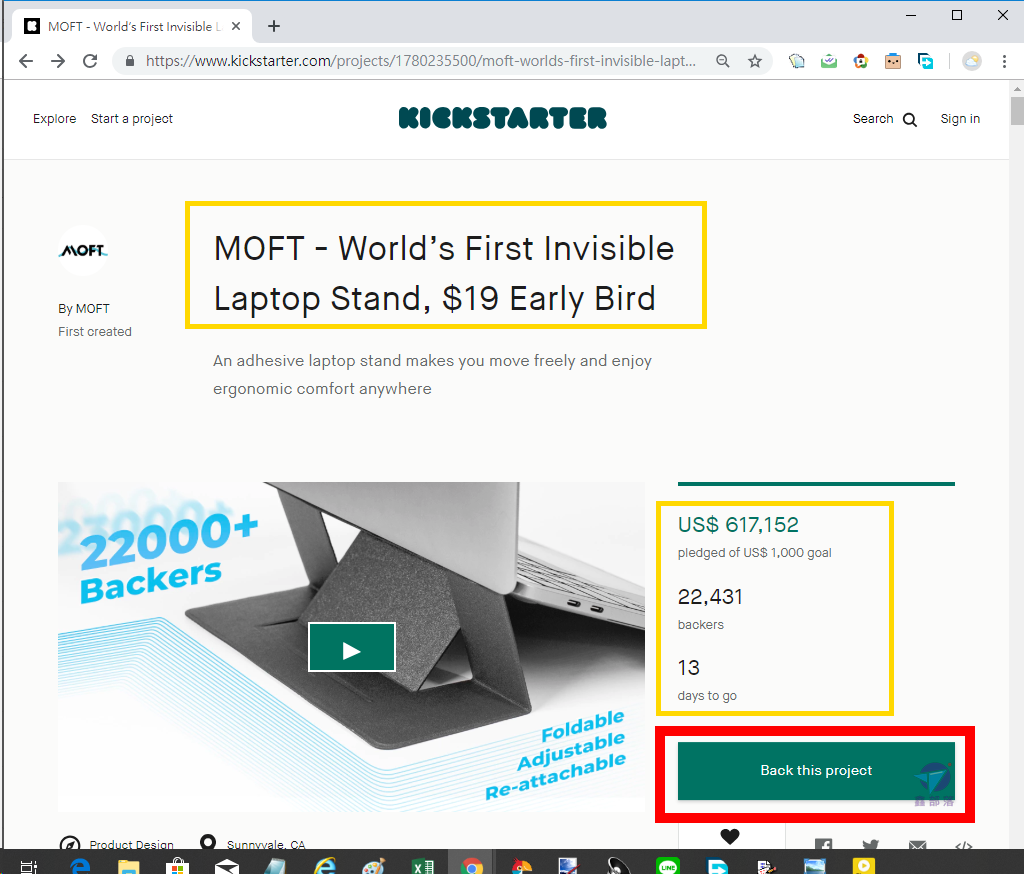Screen dimensions: 1024x874
Task: Open a new browser tab
Action: [x=274, y=26]
